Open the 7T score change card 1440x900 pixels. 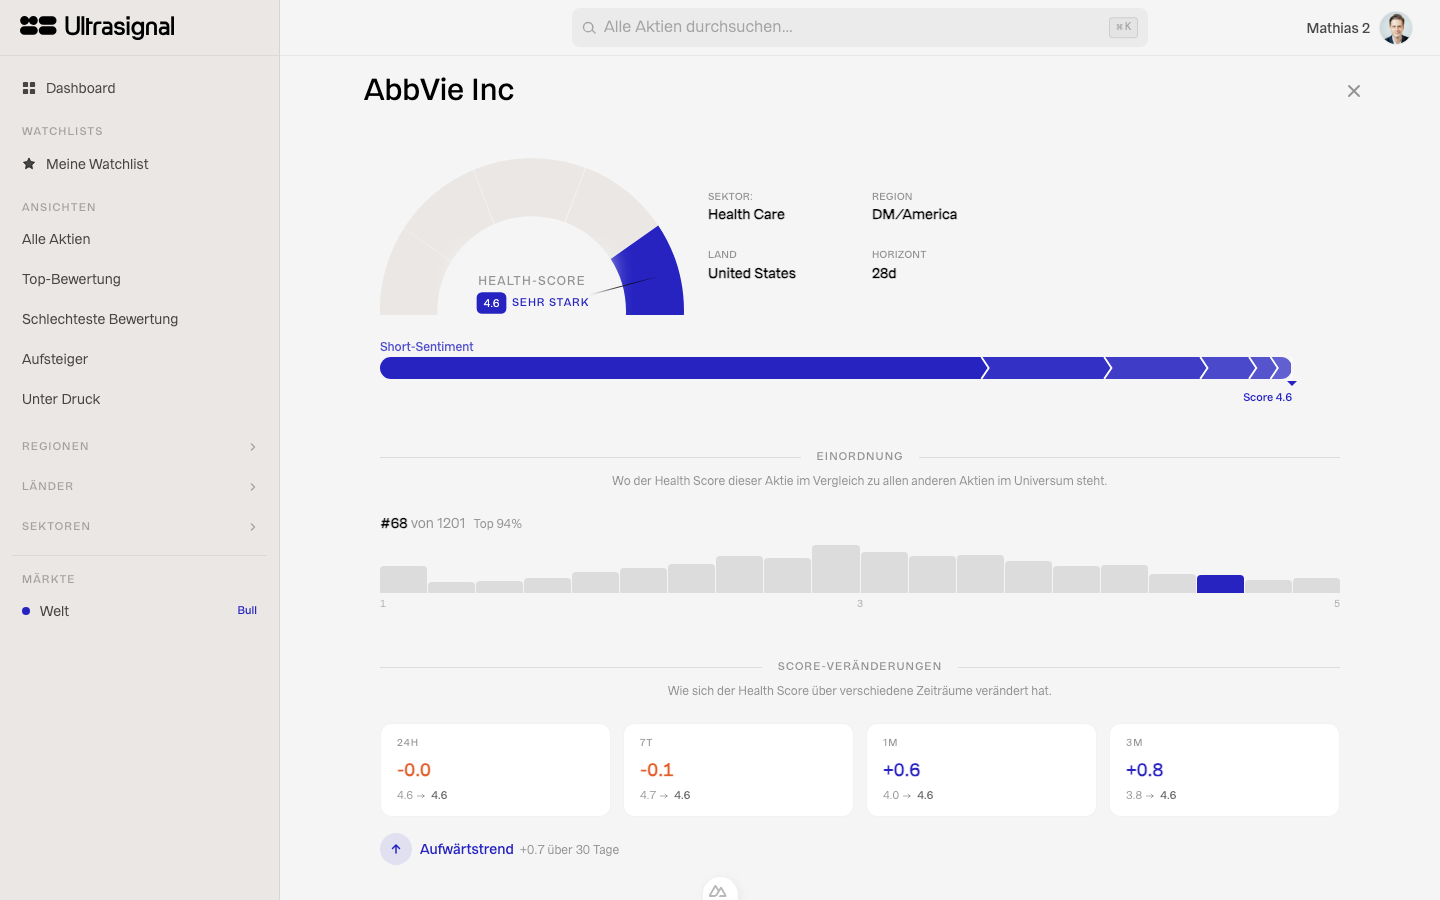point(739,770)
